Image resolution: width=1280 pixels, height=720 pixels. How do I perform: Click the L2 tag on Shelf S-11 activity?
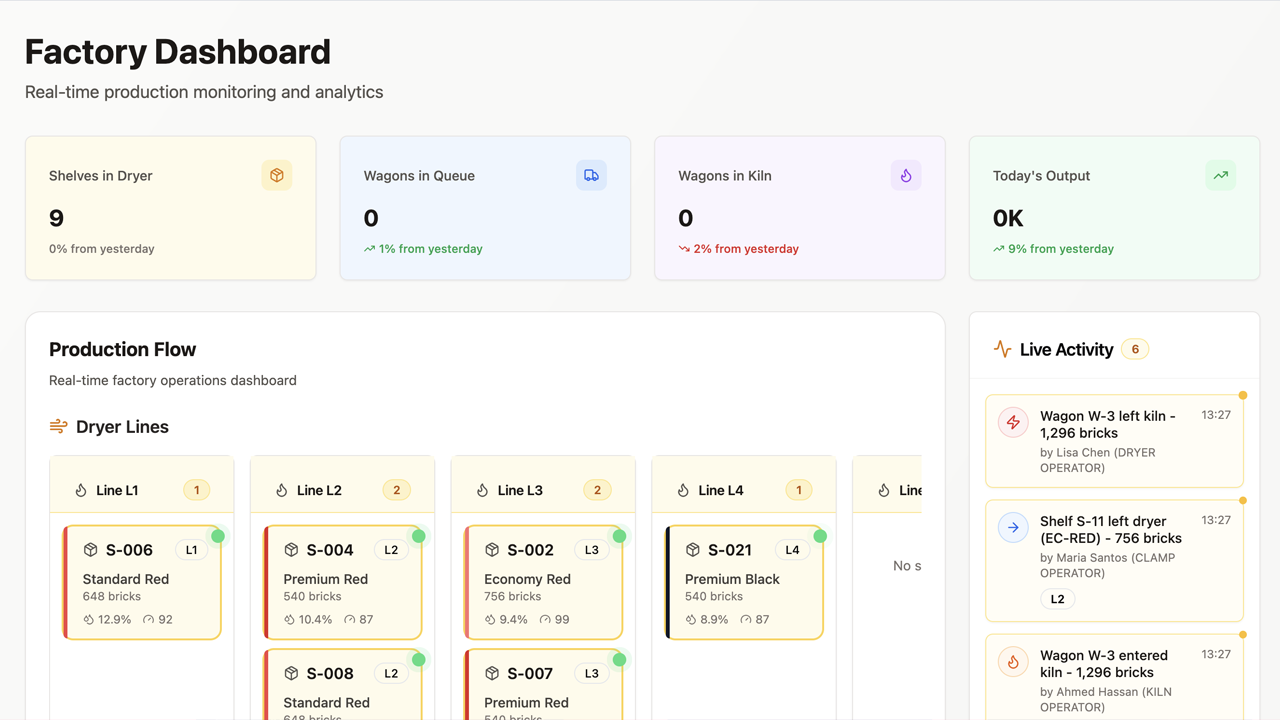coord(1057,599)
